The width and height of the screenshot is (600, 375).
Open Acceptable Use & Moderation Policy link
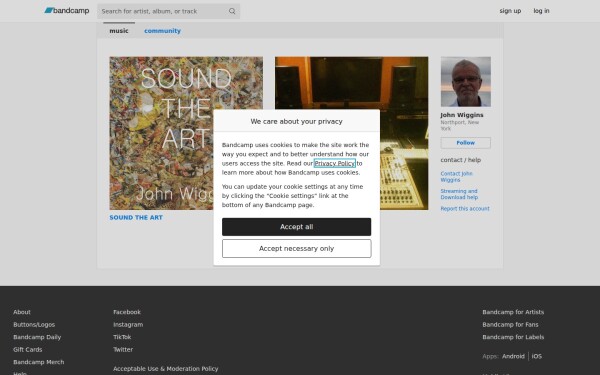(165, 368)
